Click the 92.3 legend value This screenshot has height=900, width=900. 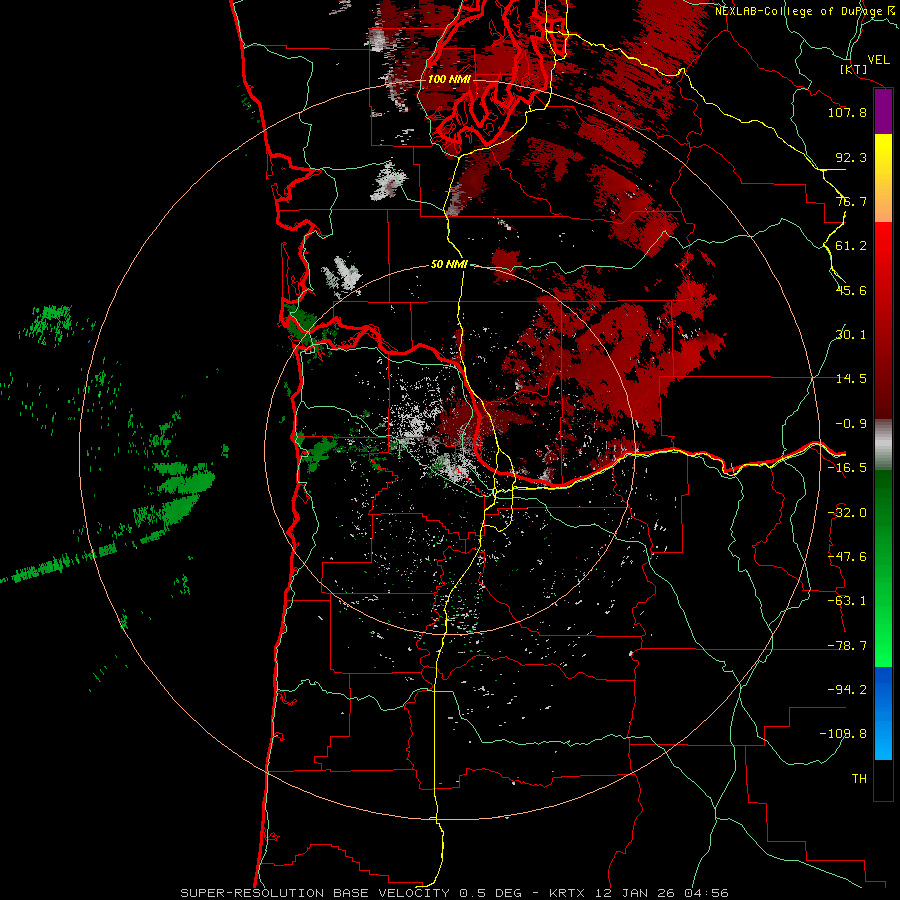[x=851, y=157]
